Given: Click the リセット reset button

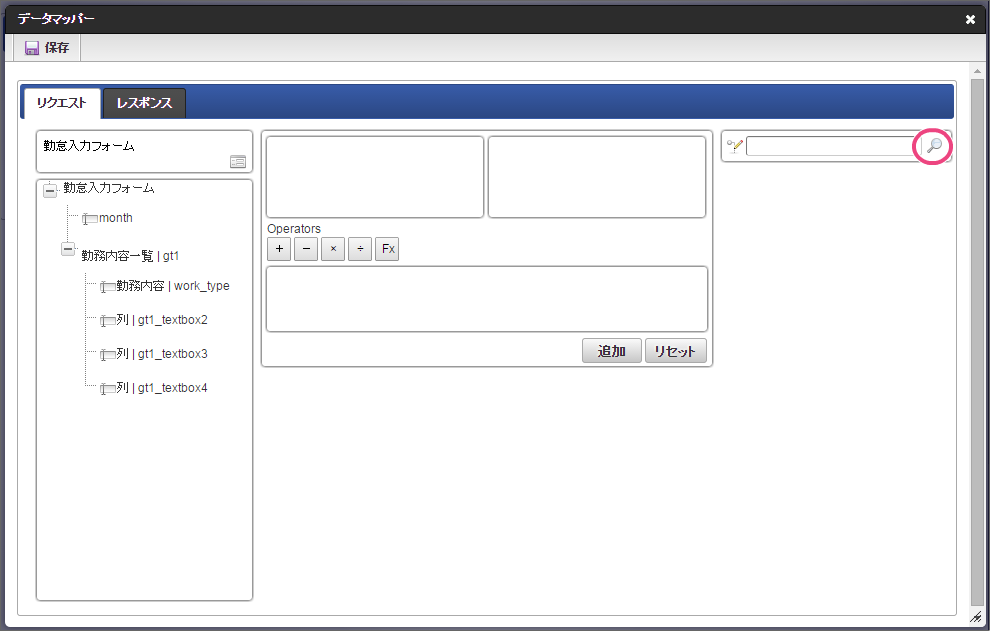Looking at the screenshot, I should [676, 351].
